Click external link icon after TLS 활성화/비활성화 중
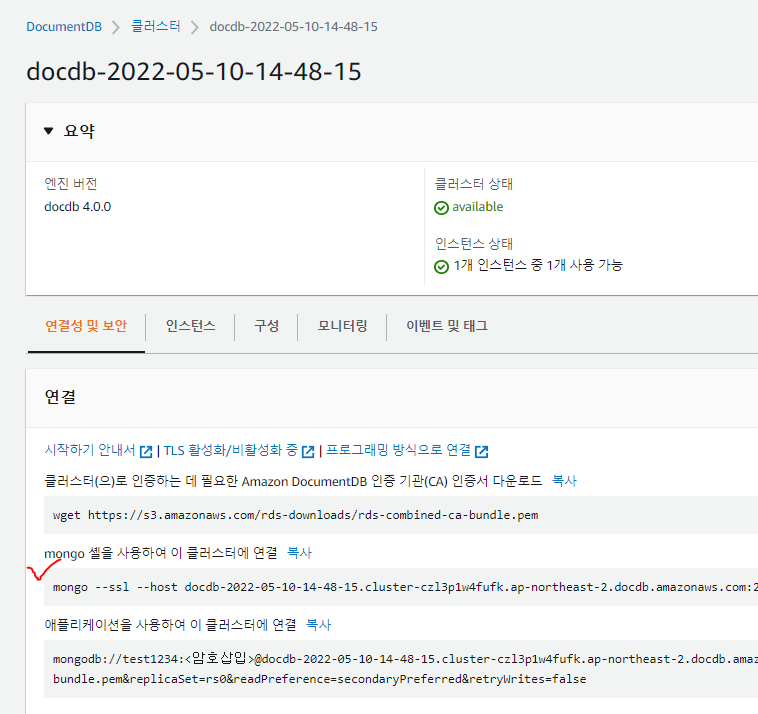The height and width of the screenshot is (714, 758). pyautogui.click(x=309, y=451)
